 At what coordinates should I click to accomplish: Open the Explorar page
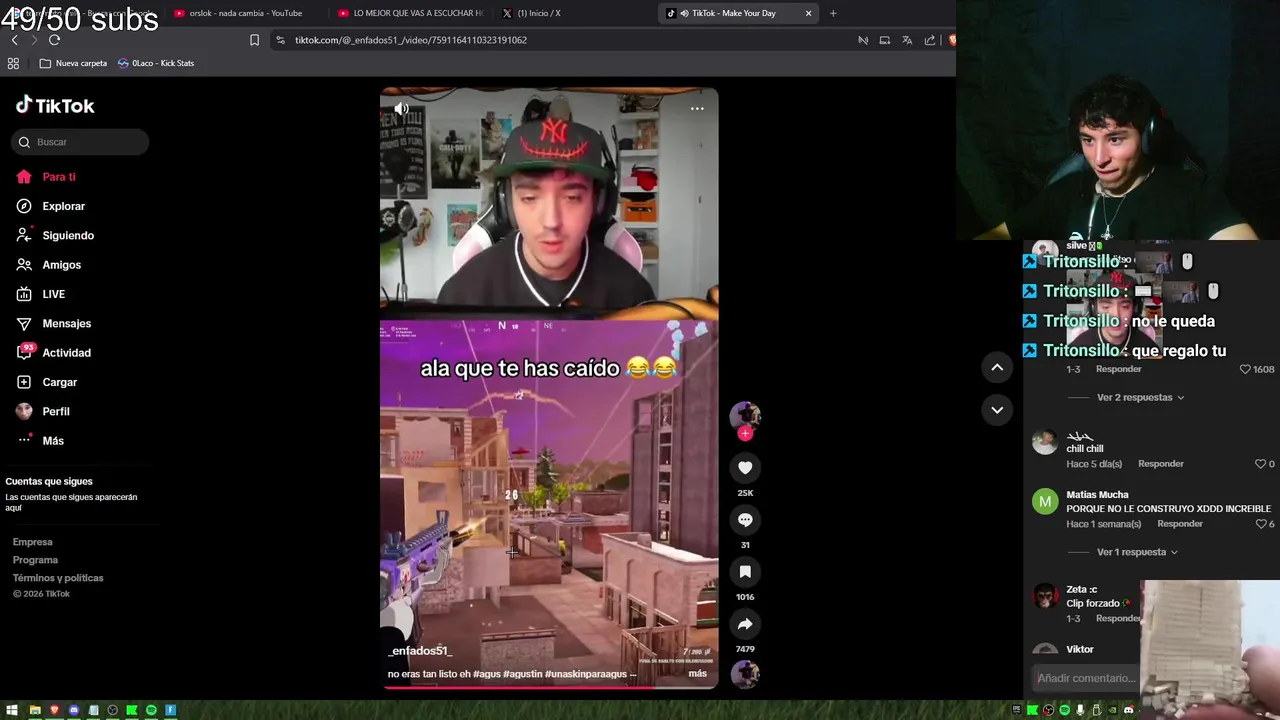(x=50, y=206)
